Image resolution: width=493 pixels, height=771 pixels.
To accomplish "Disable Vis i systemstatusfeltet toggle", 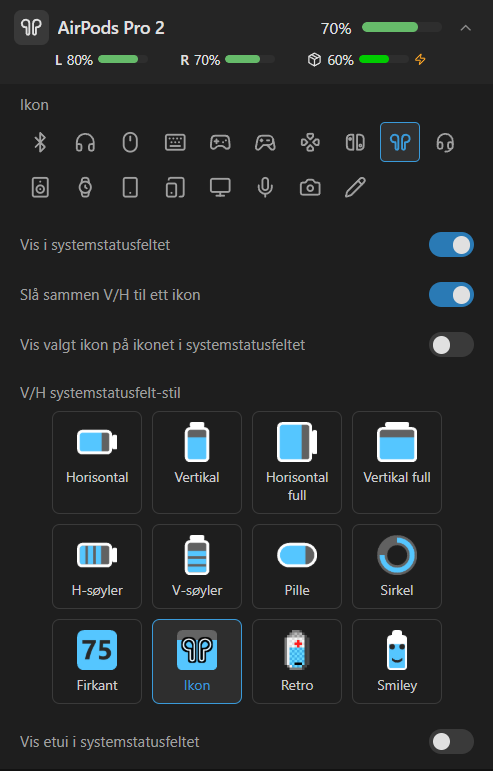I will 451,245.
